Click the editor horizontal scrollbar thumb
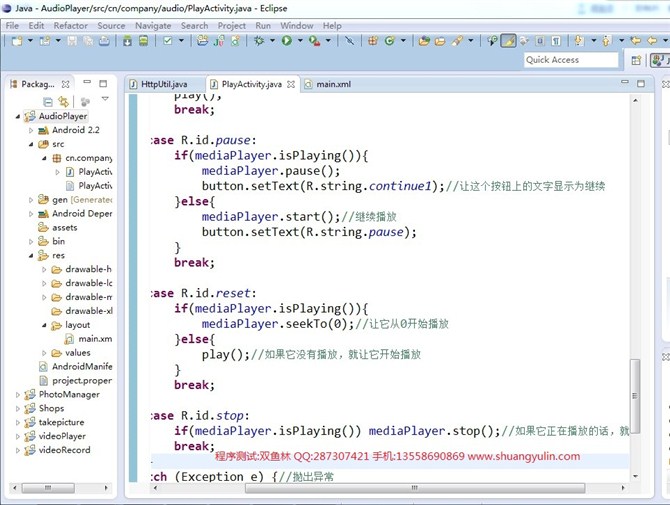The height and width of the screenshot is (505, 670). (x=415, y=488)
